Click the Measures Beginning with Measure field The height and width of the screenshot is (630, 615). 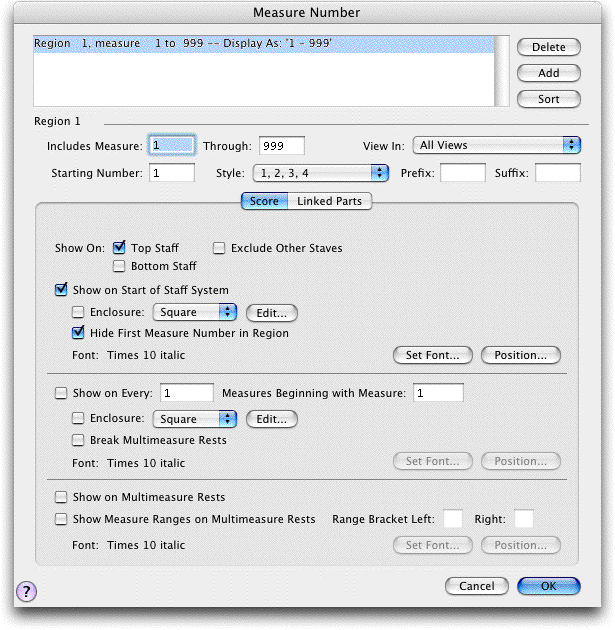pos(438,393)
